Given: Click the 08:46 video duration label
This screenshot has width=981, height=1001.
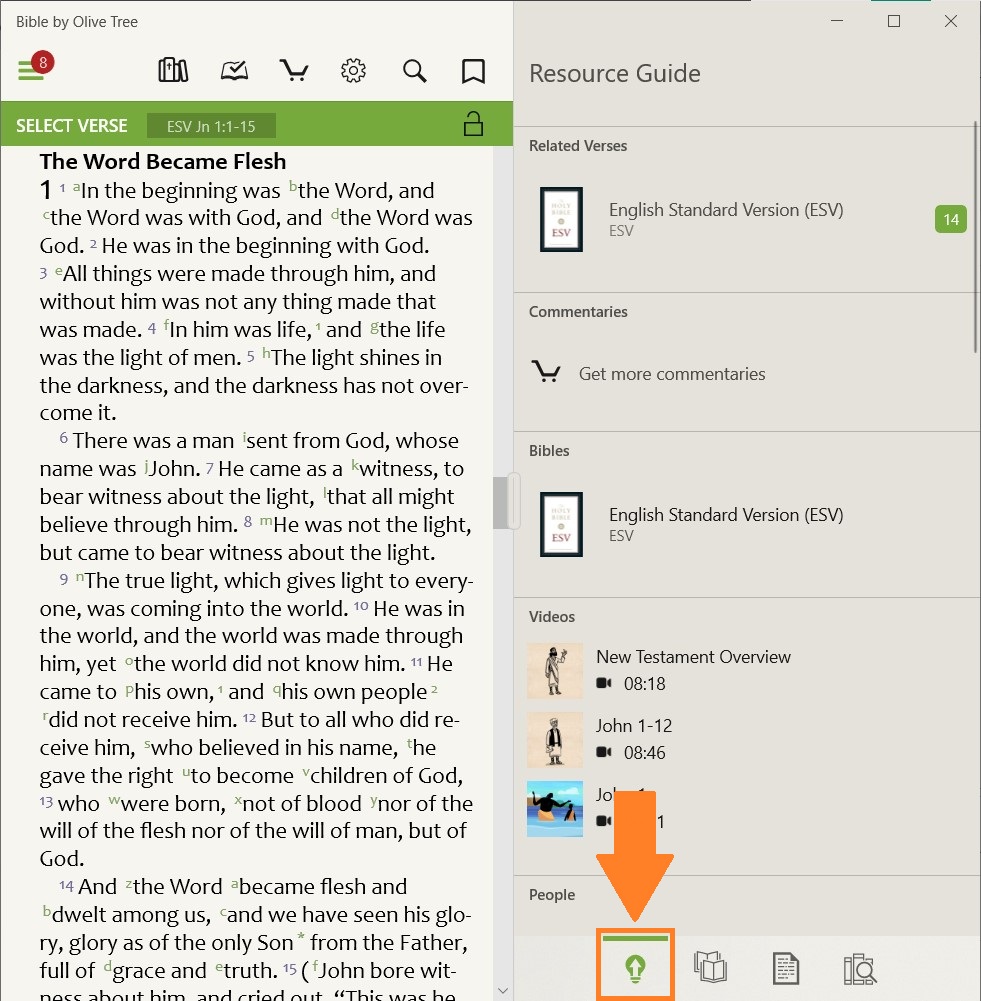Looking at the screenshot, I should [645, 753].
